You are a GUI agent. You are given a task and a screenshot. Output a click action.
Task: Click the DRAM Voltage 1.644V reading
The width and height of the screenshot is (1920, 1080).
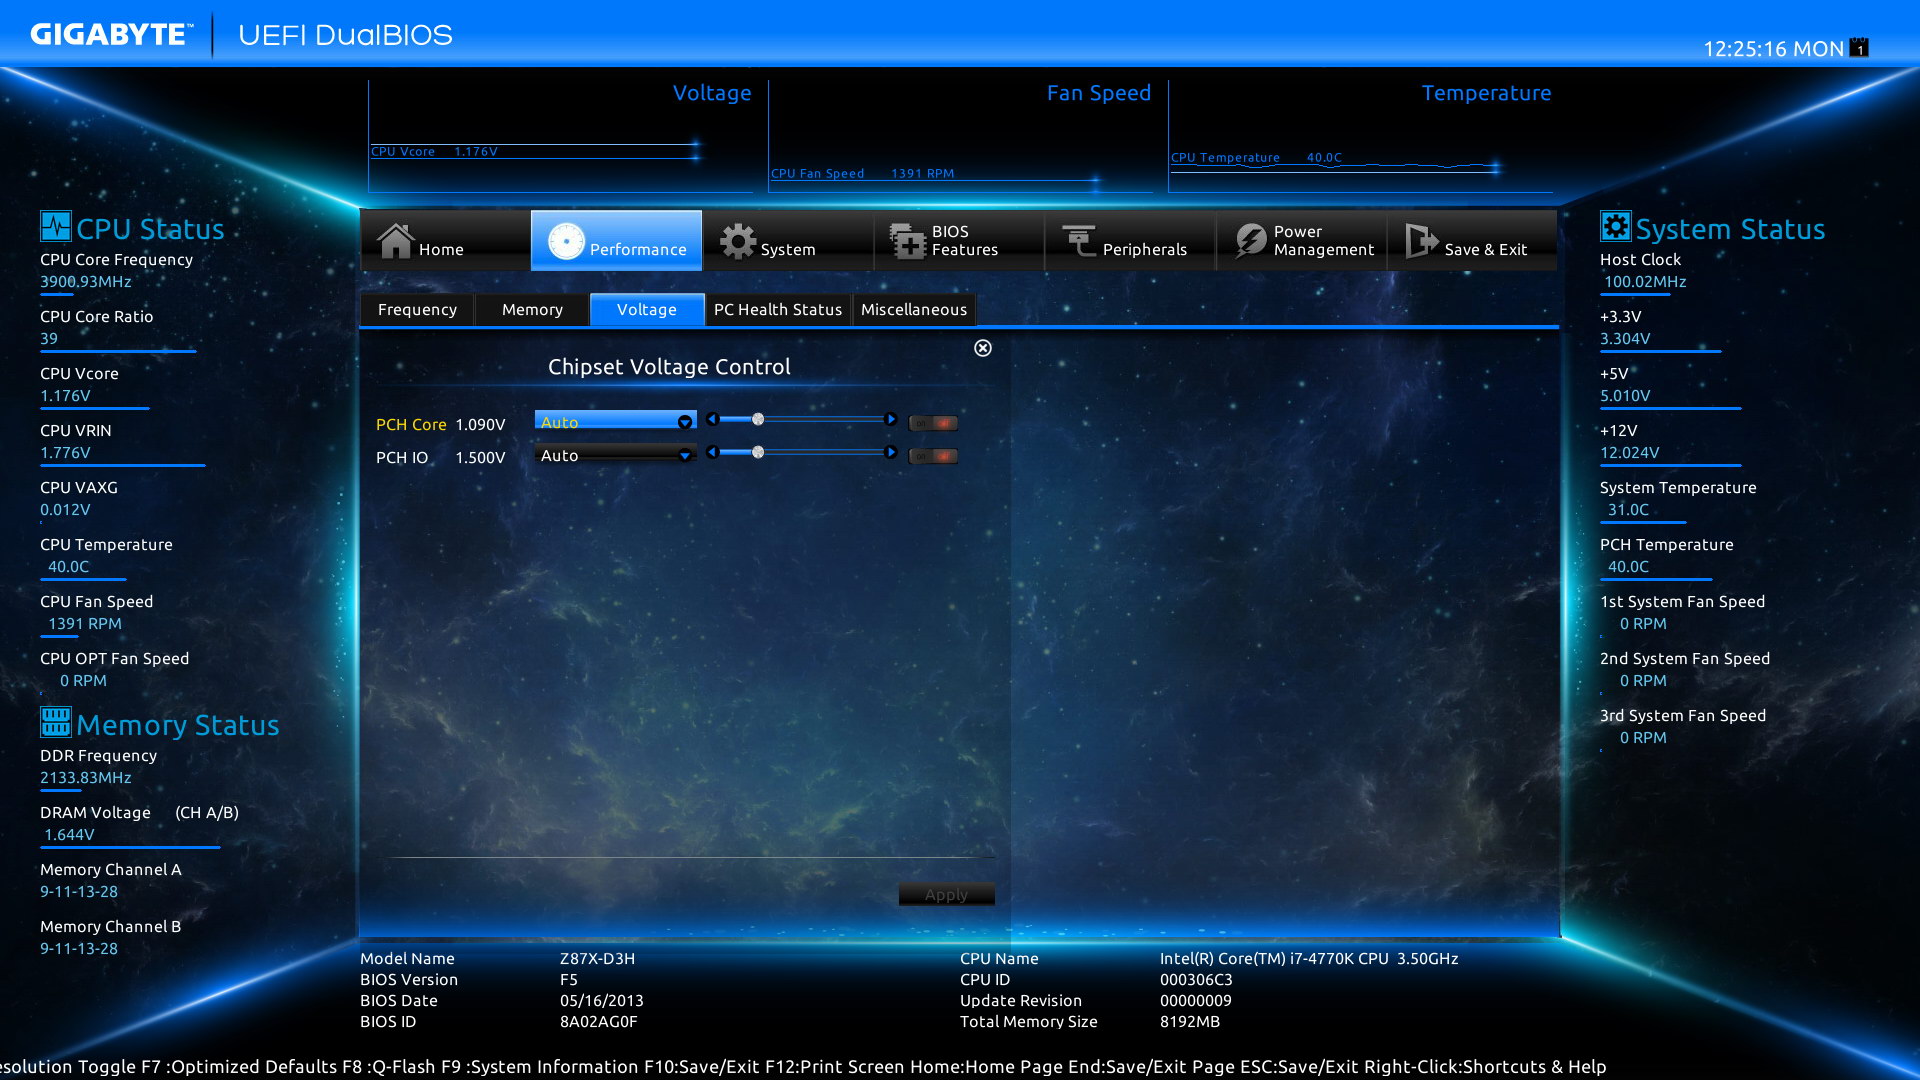tap(69, 835)
